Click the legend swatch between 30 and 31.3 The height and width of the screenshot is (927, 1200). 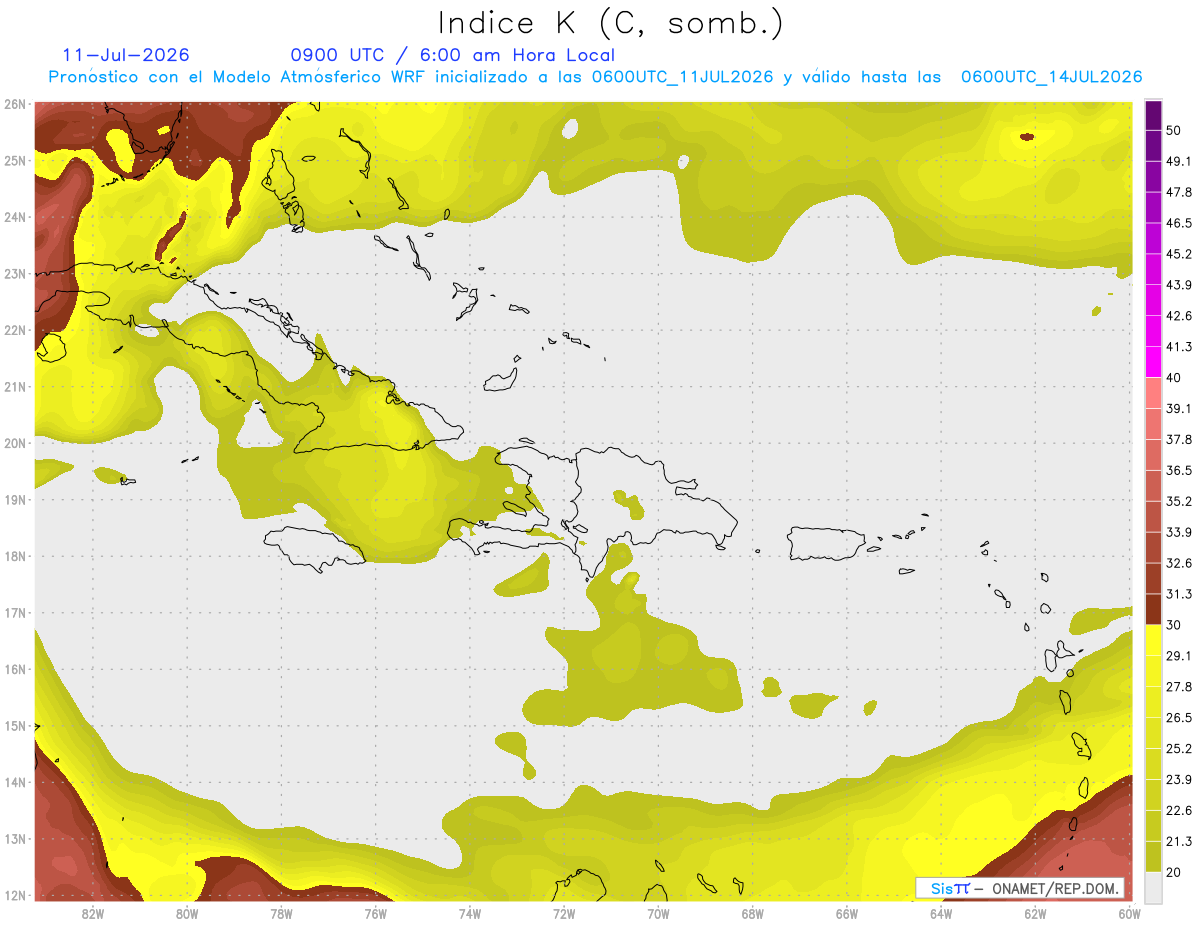(1153, 610)
